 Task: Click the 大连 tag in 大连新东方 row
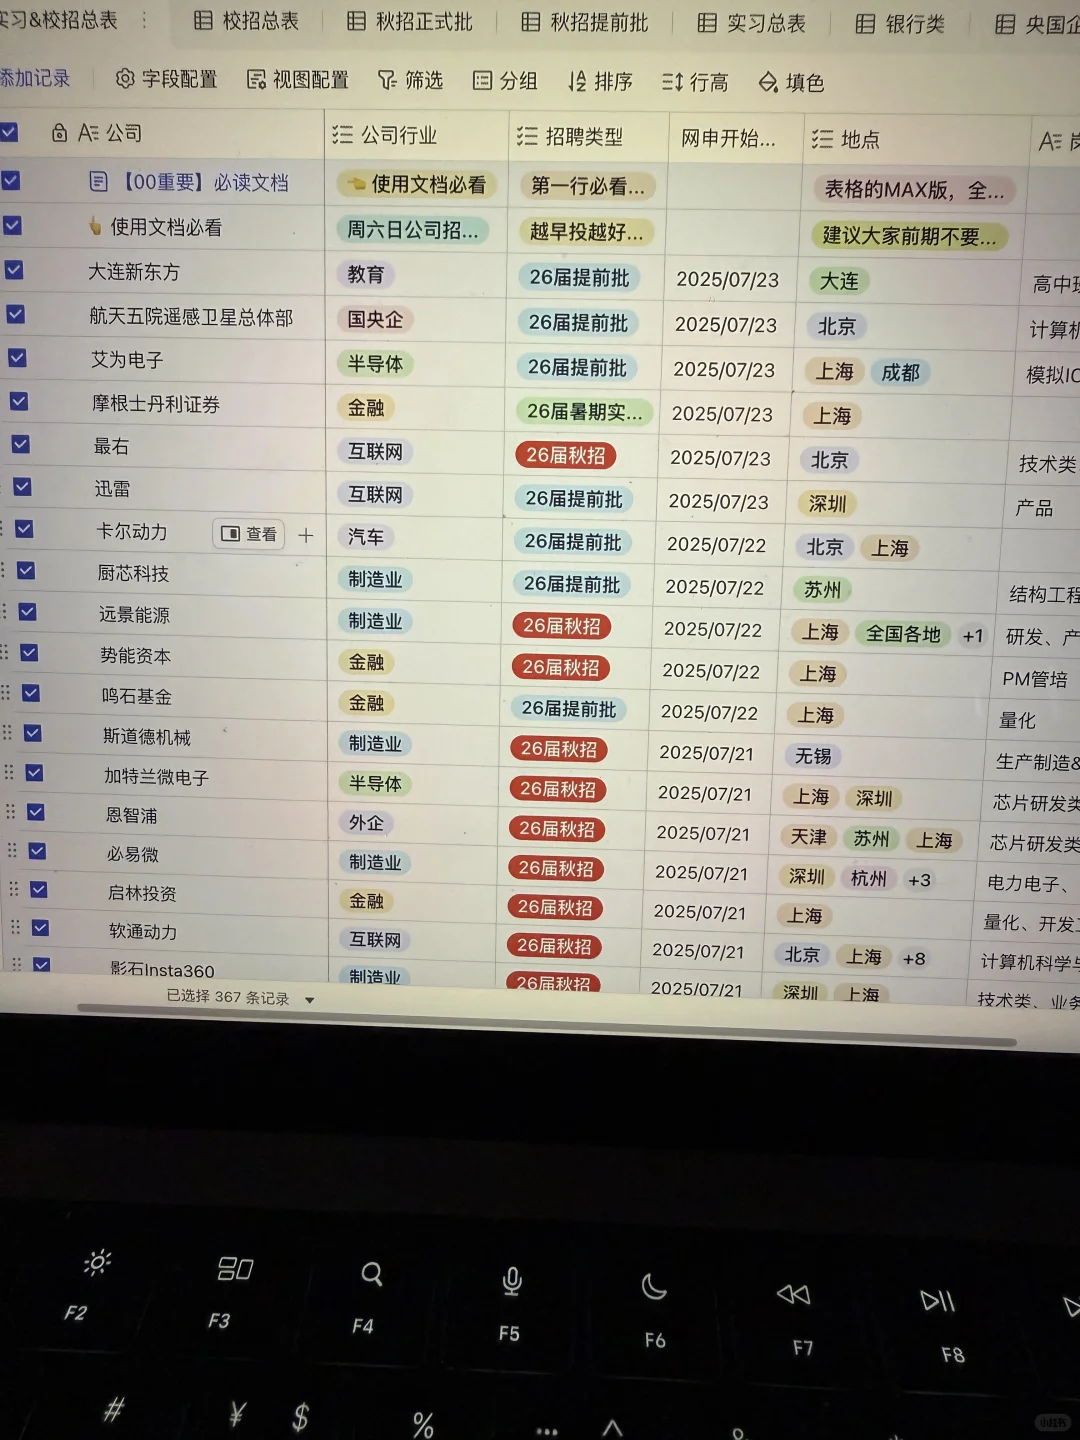(x=839, y=282)
